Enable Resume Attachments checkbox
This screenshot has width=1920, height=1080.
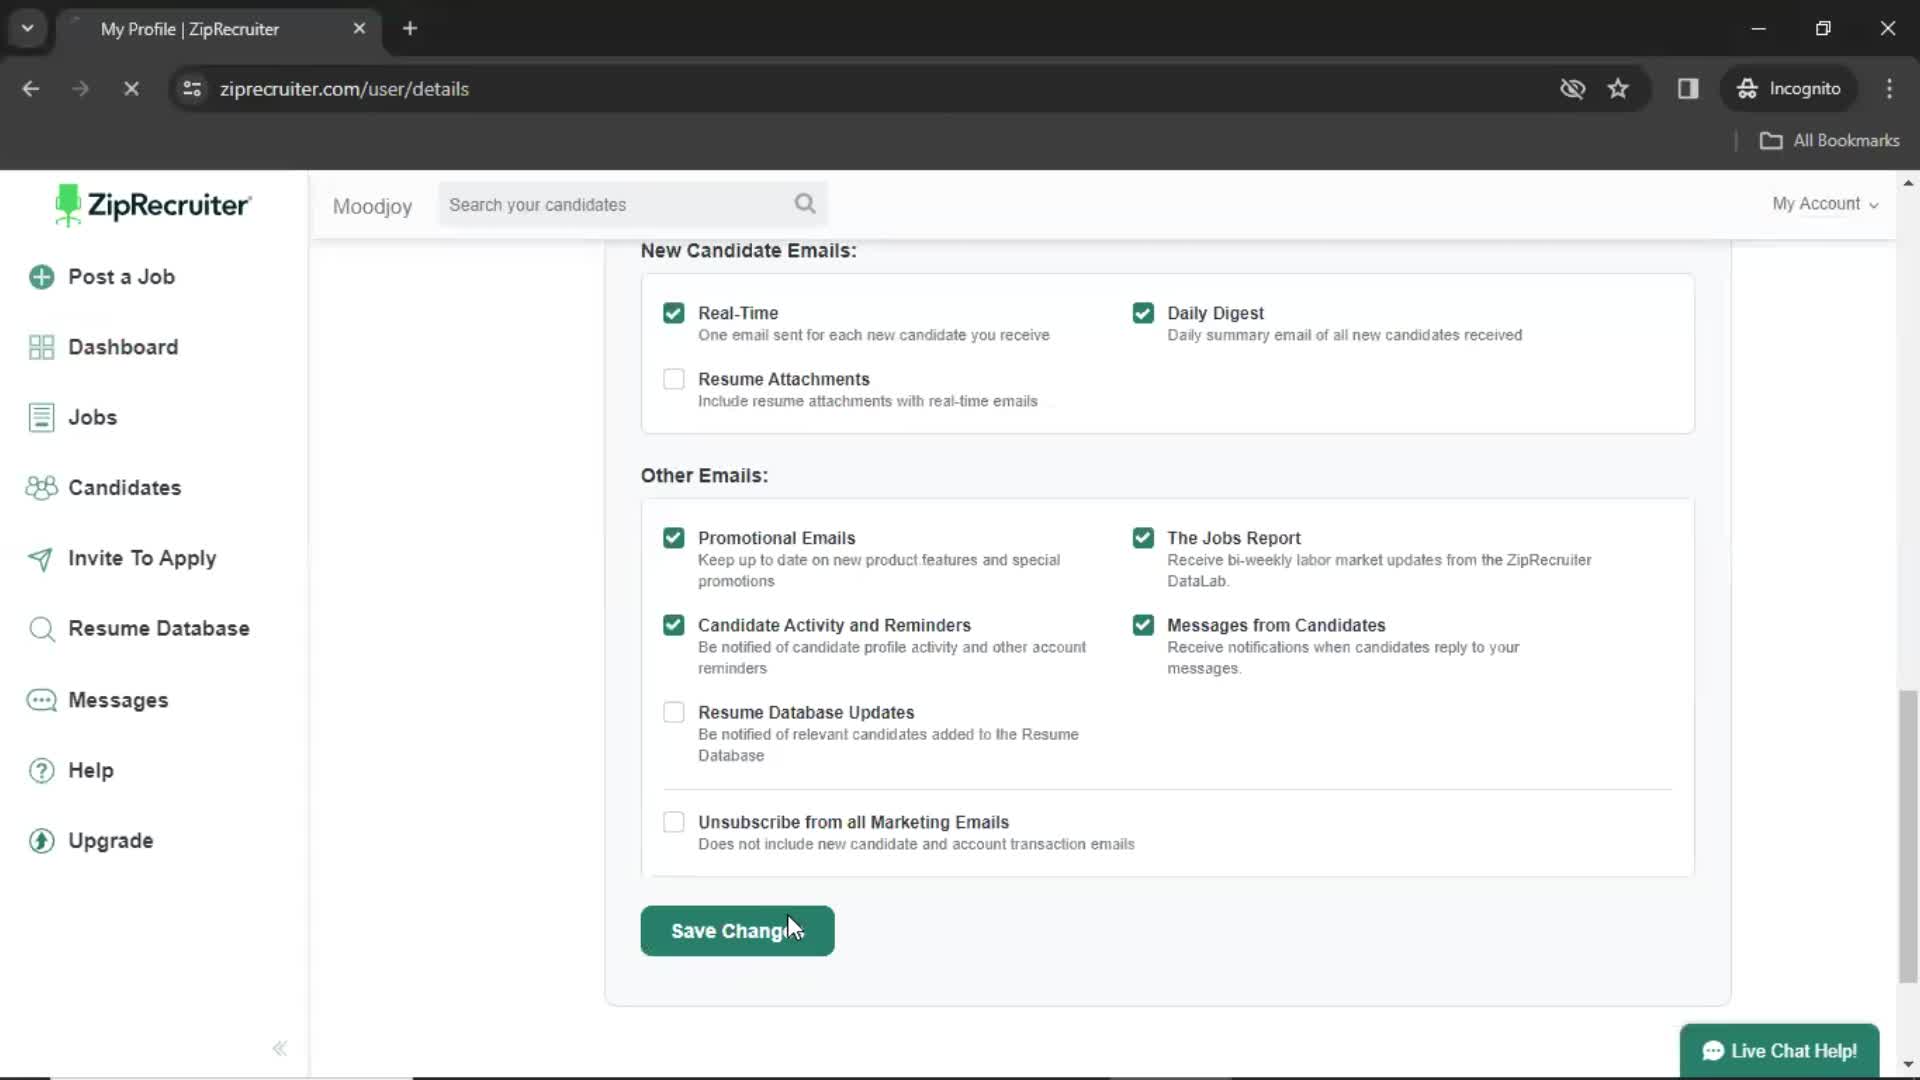pos(674,378)
